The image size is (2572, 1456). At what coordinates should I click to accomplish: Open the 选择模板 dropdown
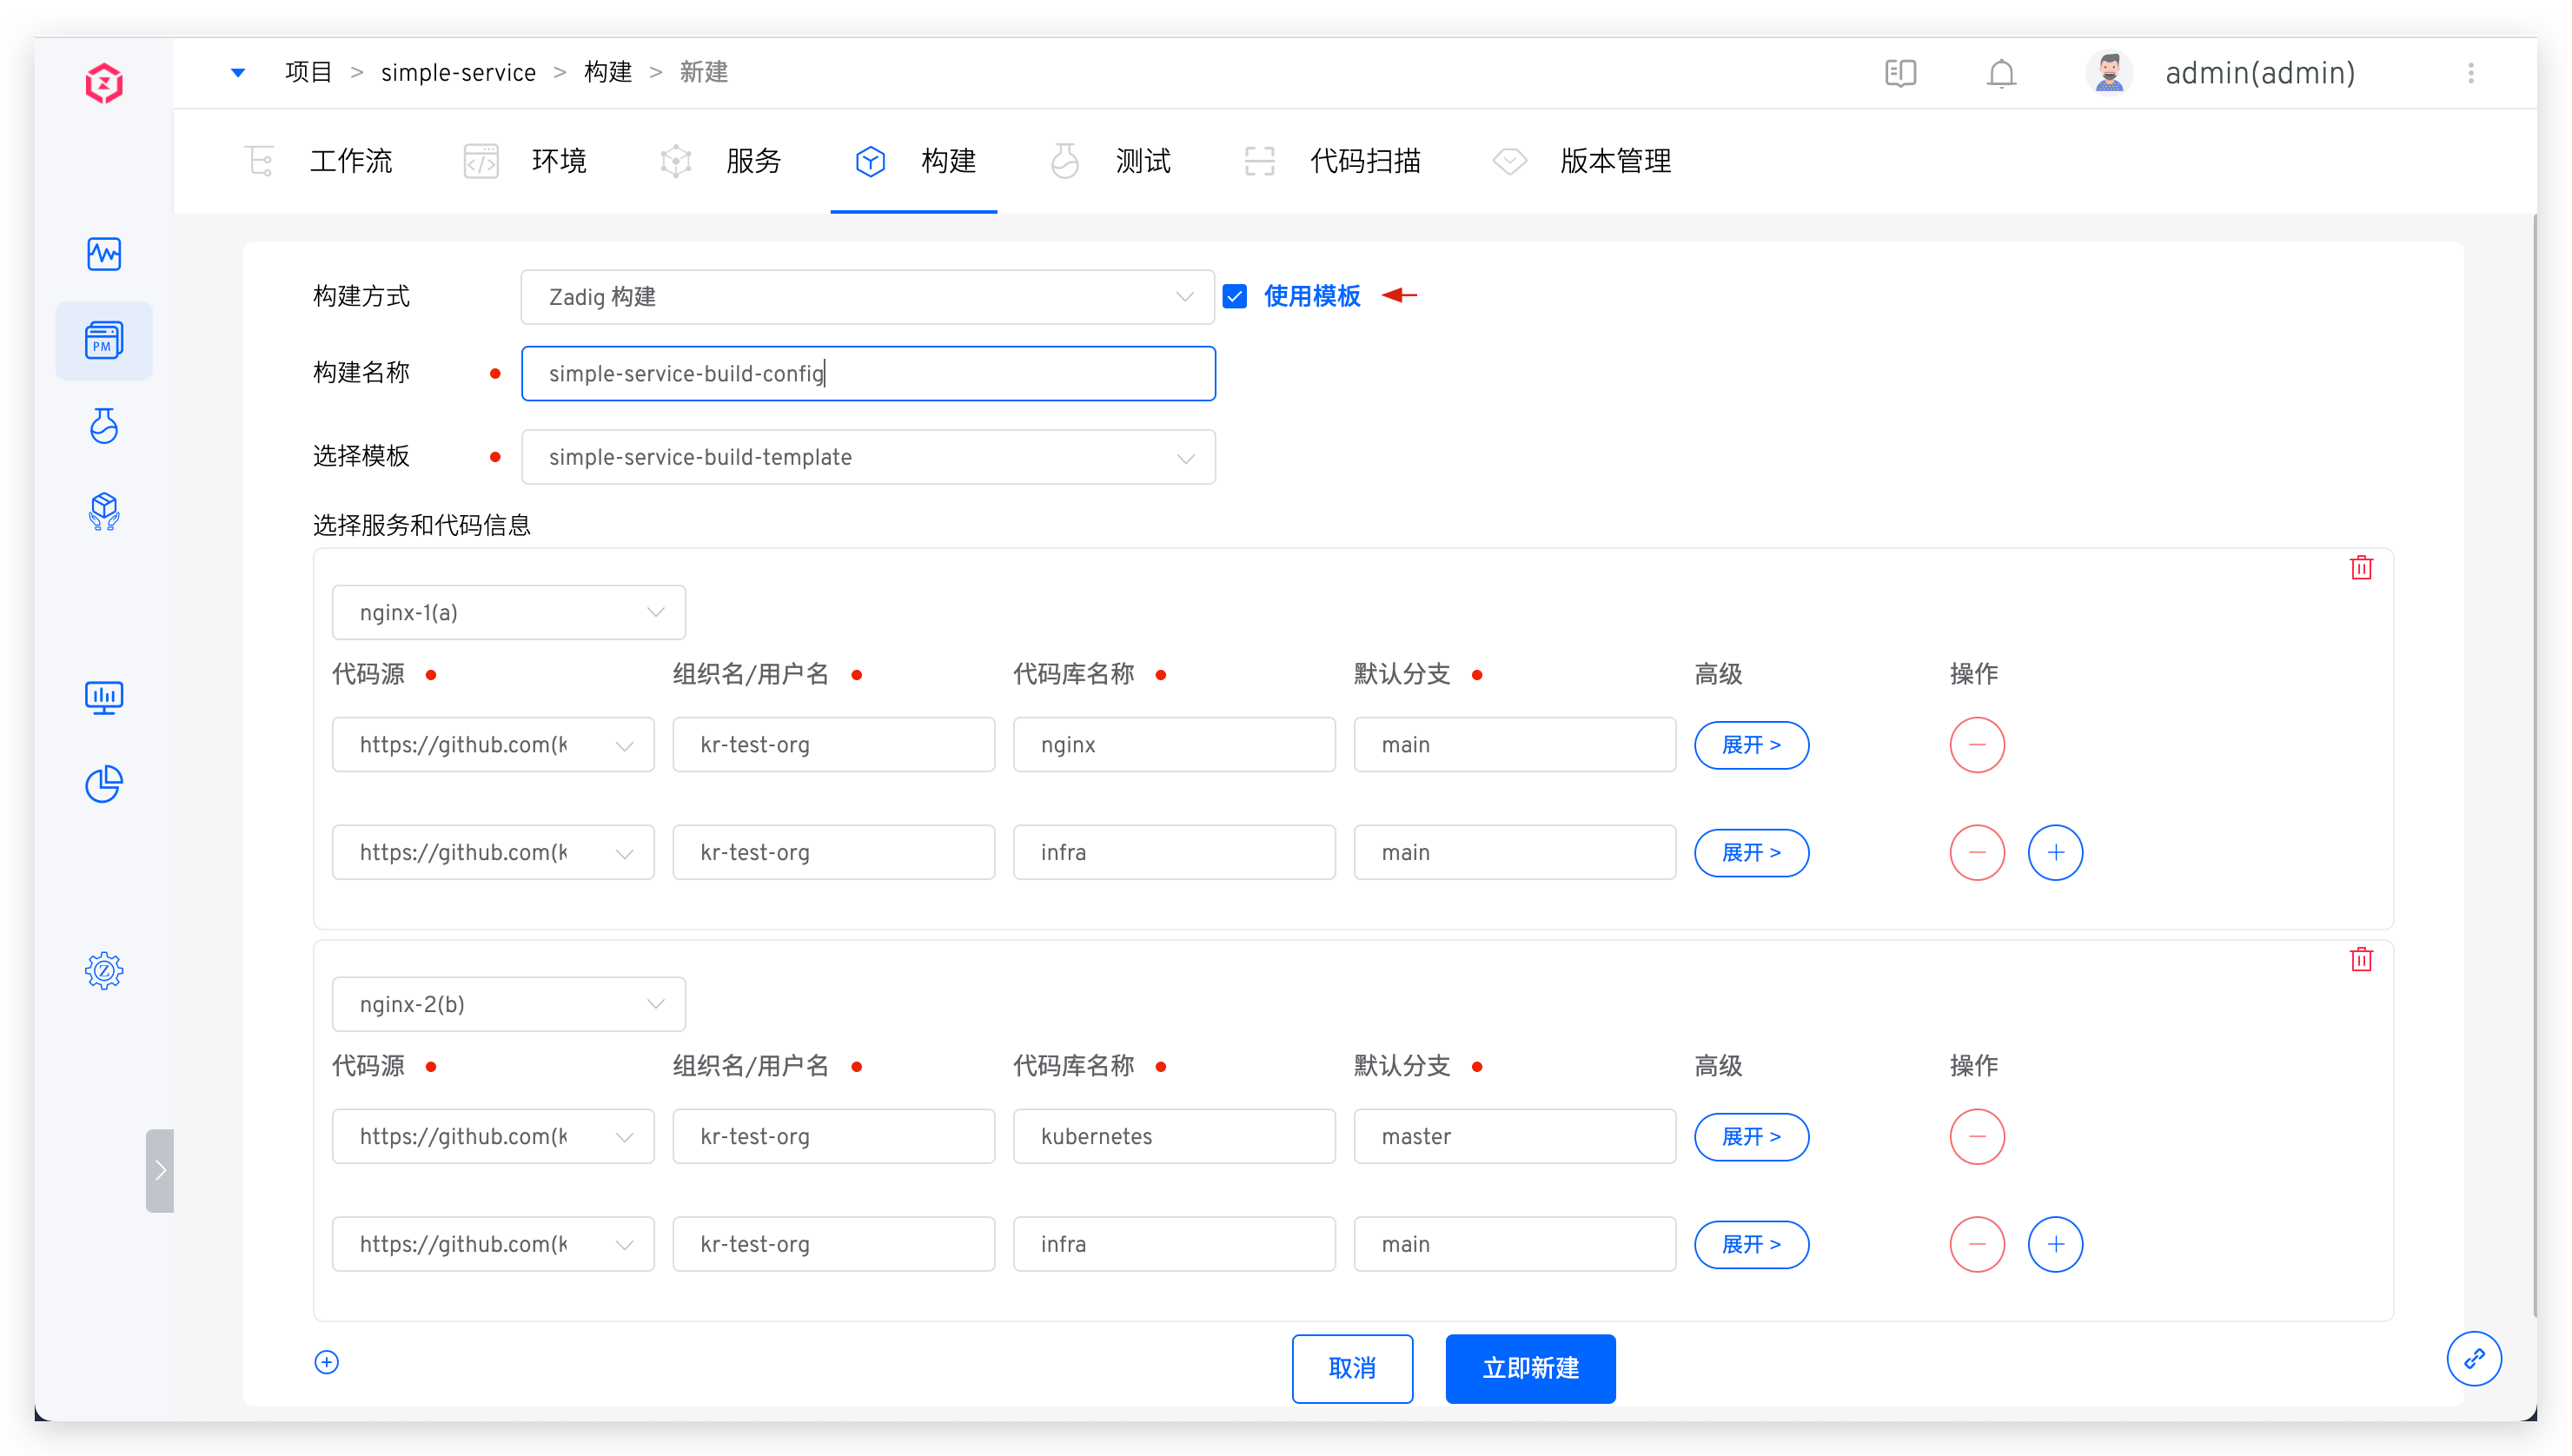(867, 457)
